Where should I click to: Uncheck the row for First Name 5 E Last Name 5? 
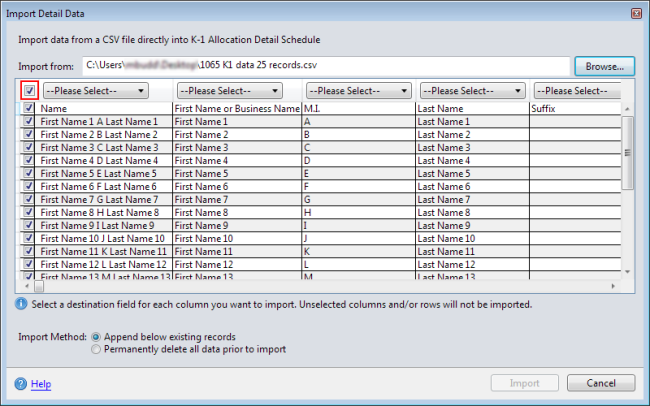tap(29, 173)
